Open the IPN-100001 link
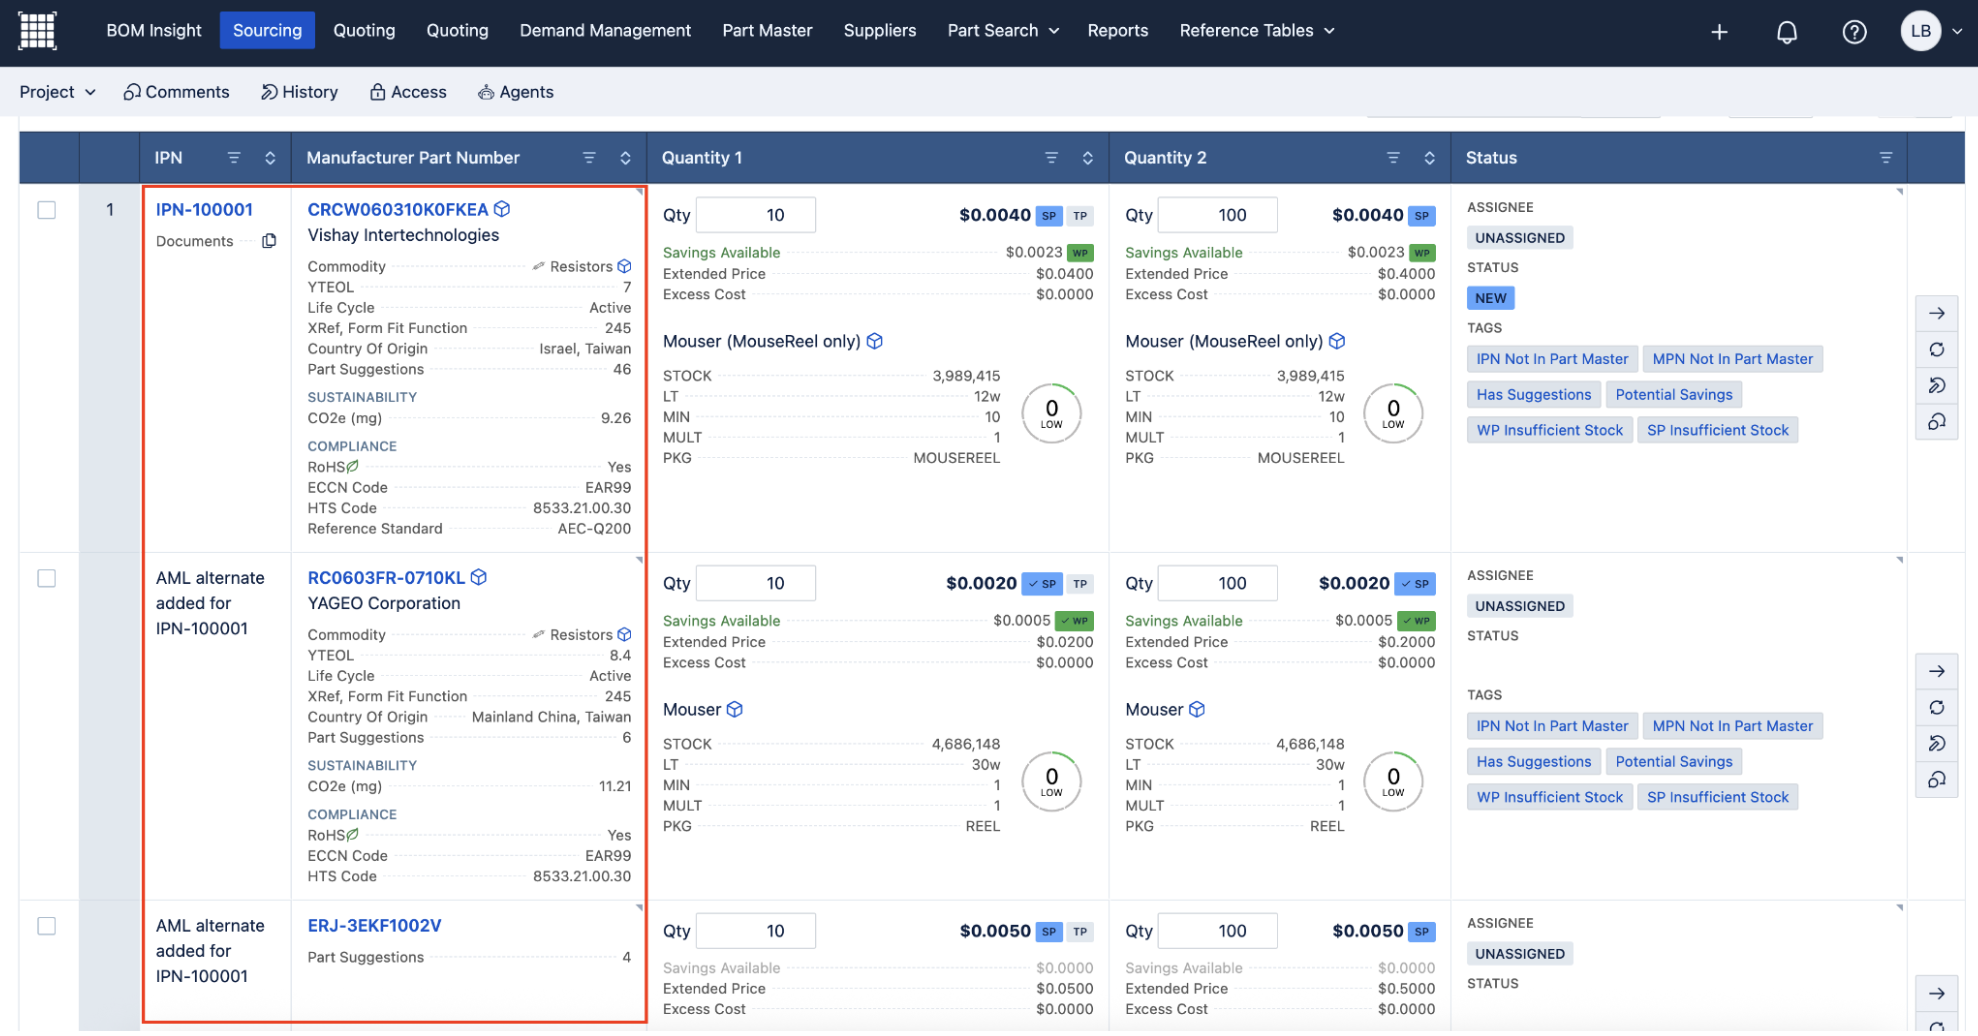The width and height of the screenshot is (1978, 1036). (204, 209)
